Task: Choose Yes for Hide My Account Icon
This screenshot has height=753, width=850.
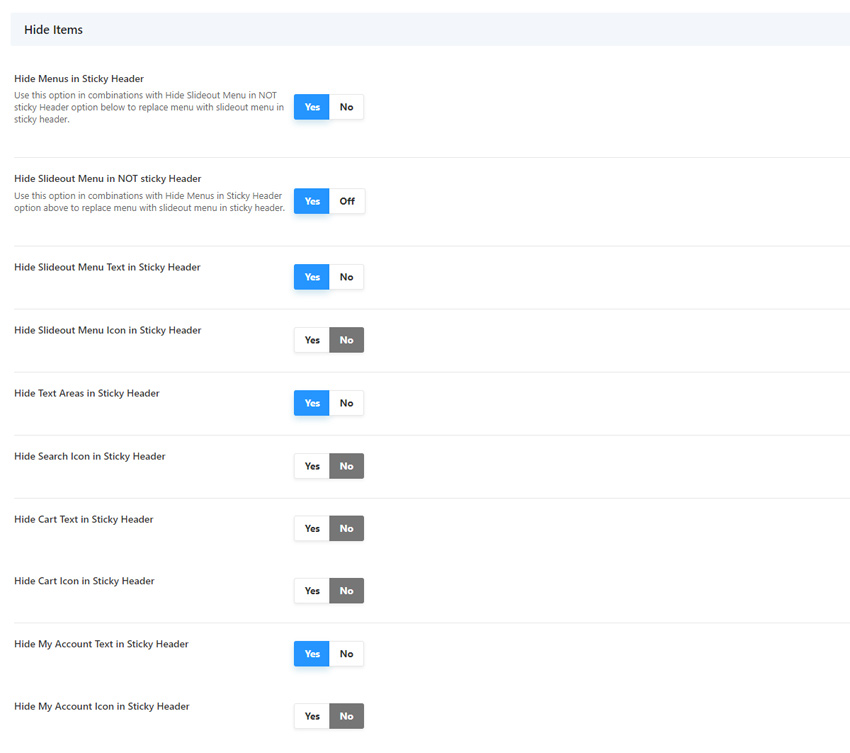Action: [312, 716]
